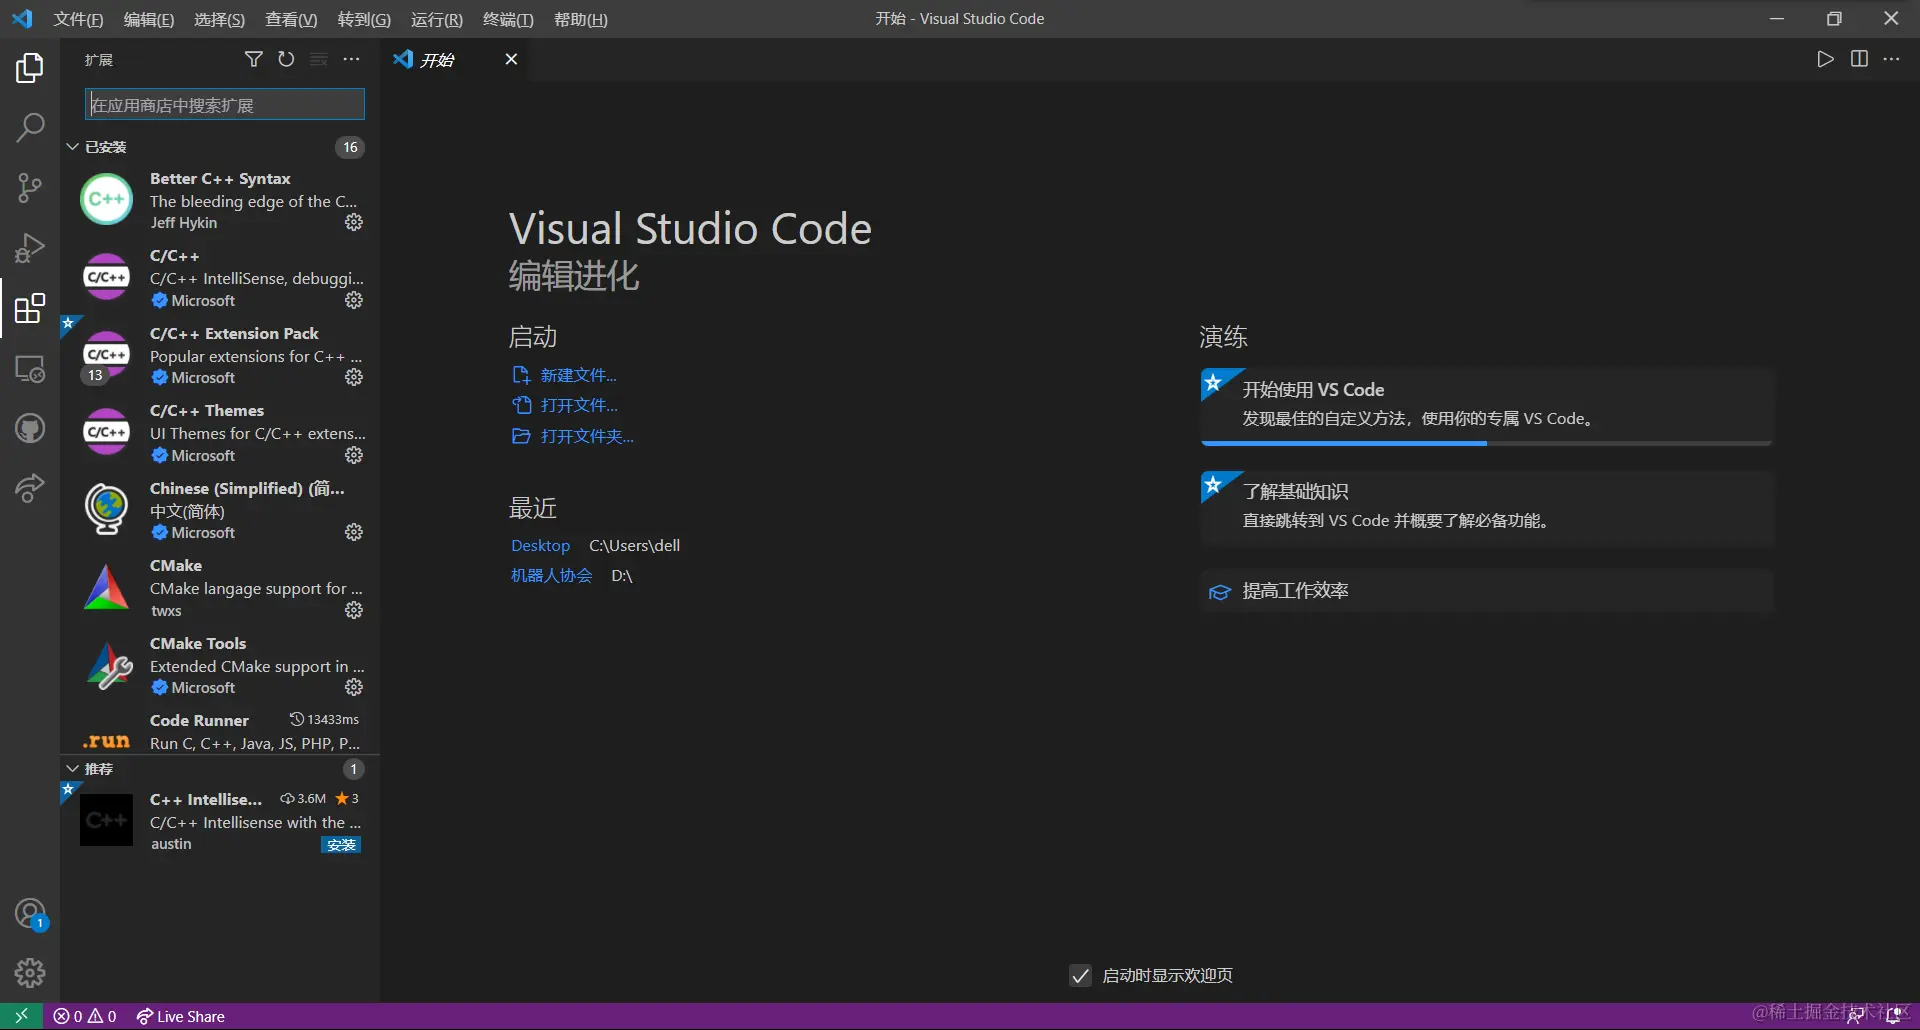Screen dimensions: 1920x1030
Task: Click the 16 installed extensions count badge
Action: (x=350, y=147)
